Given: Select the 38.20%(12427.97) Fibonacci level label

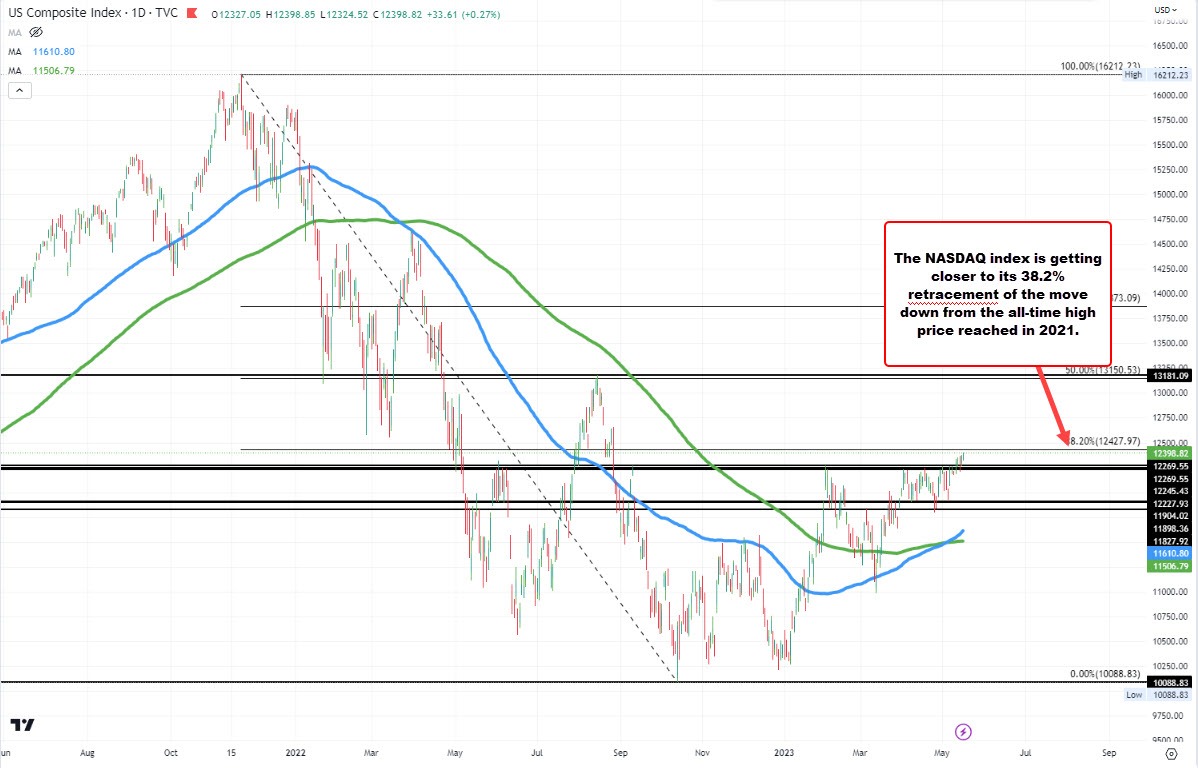Looking at the screenshot, I should tap(1105, 441).
